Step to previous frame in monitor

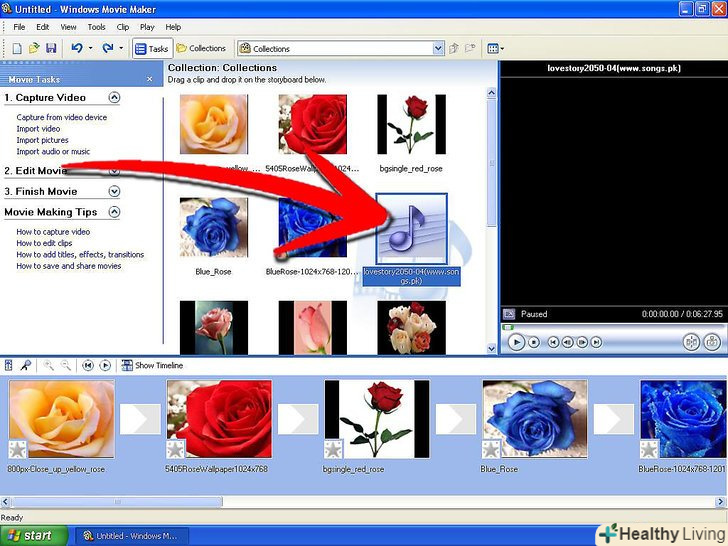pyautogui.click(x=567, y=343)
